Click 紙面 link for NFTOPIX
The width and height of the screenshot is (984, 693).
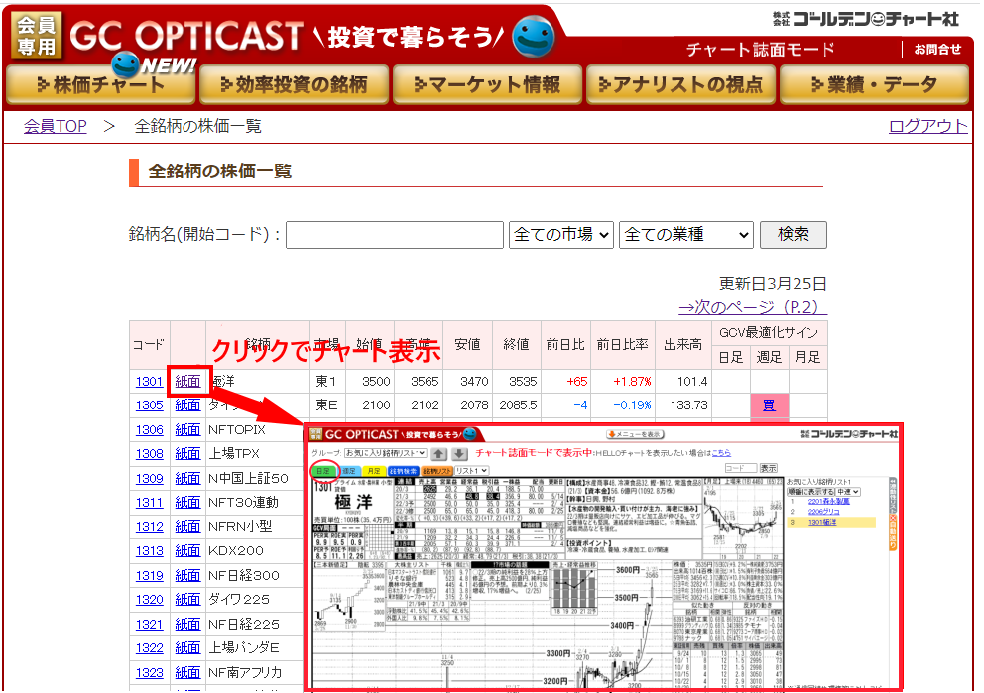pyautogui.click(x=188, y=430)
